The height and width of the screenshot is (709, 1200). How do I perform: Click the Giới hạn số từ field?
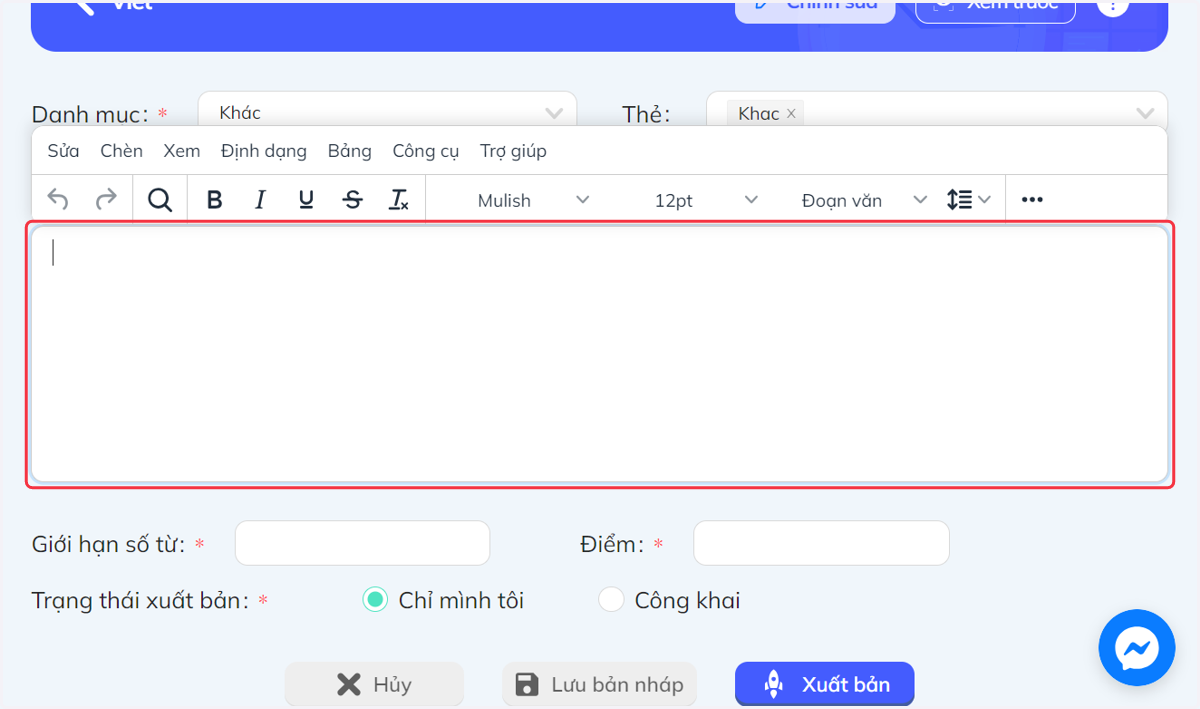pos(362,543)
